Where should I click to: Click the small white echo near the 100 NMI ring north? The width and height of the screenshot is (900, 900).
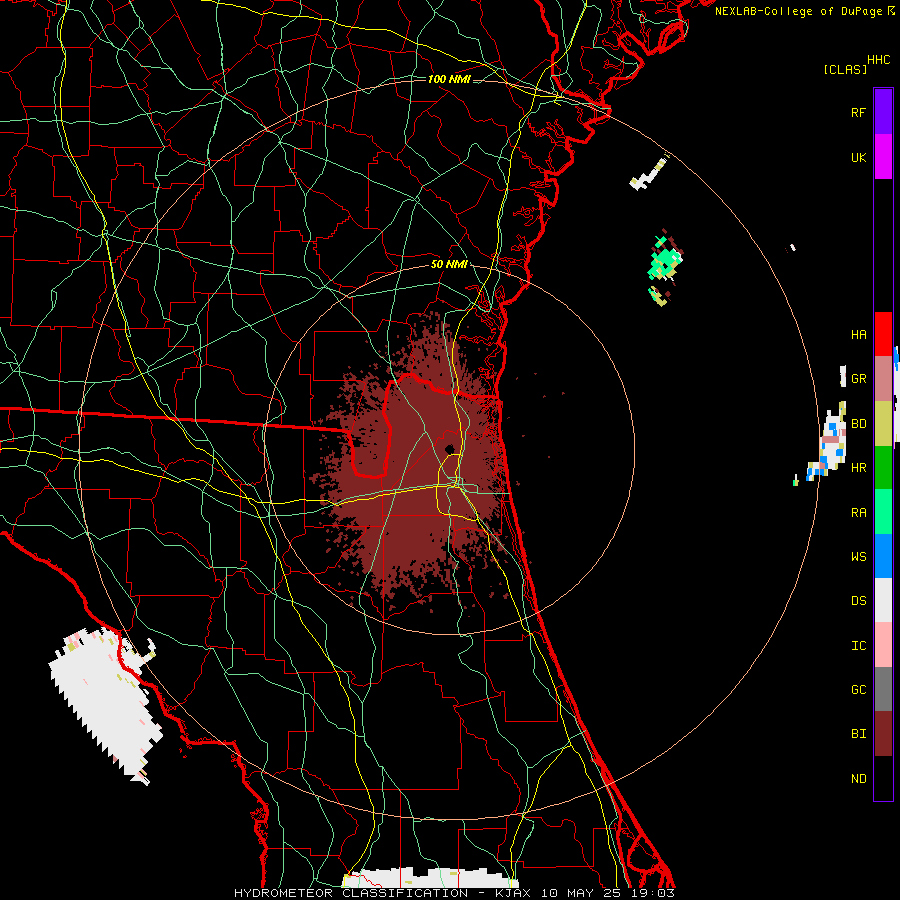(649, 174)
